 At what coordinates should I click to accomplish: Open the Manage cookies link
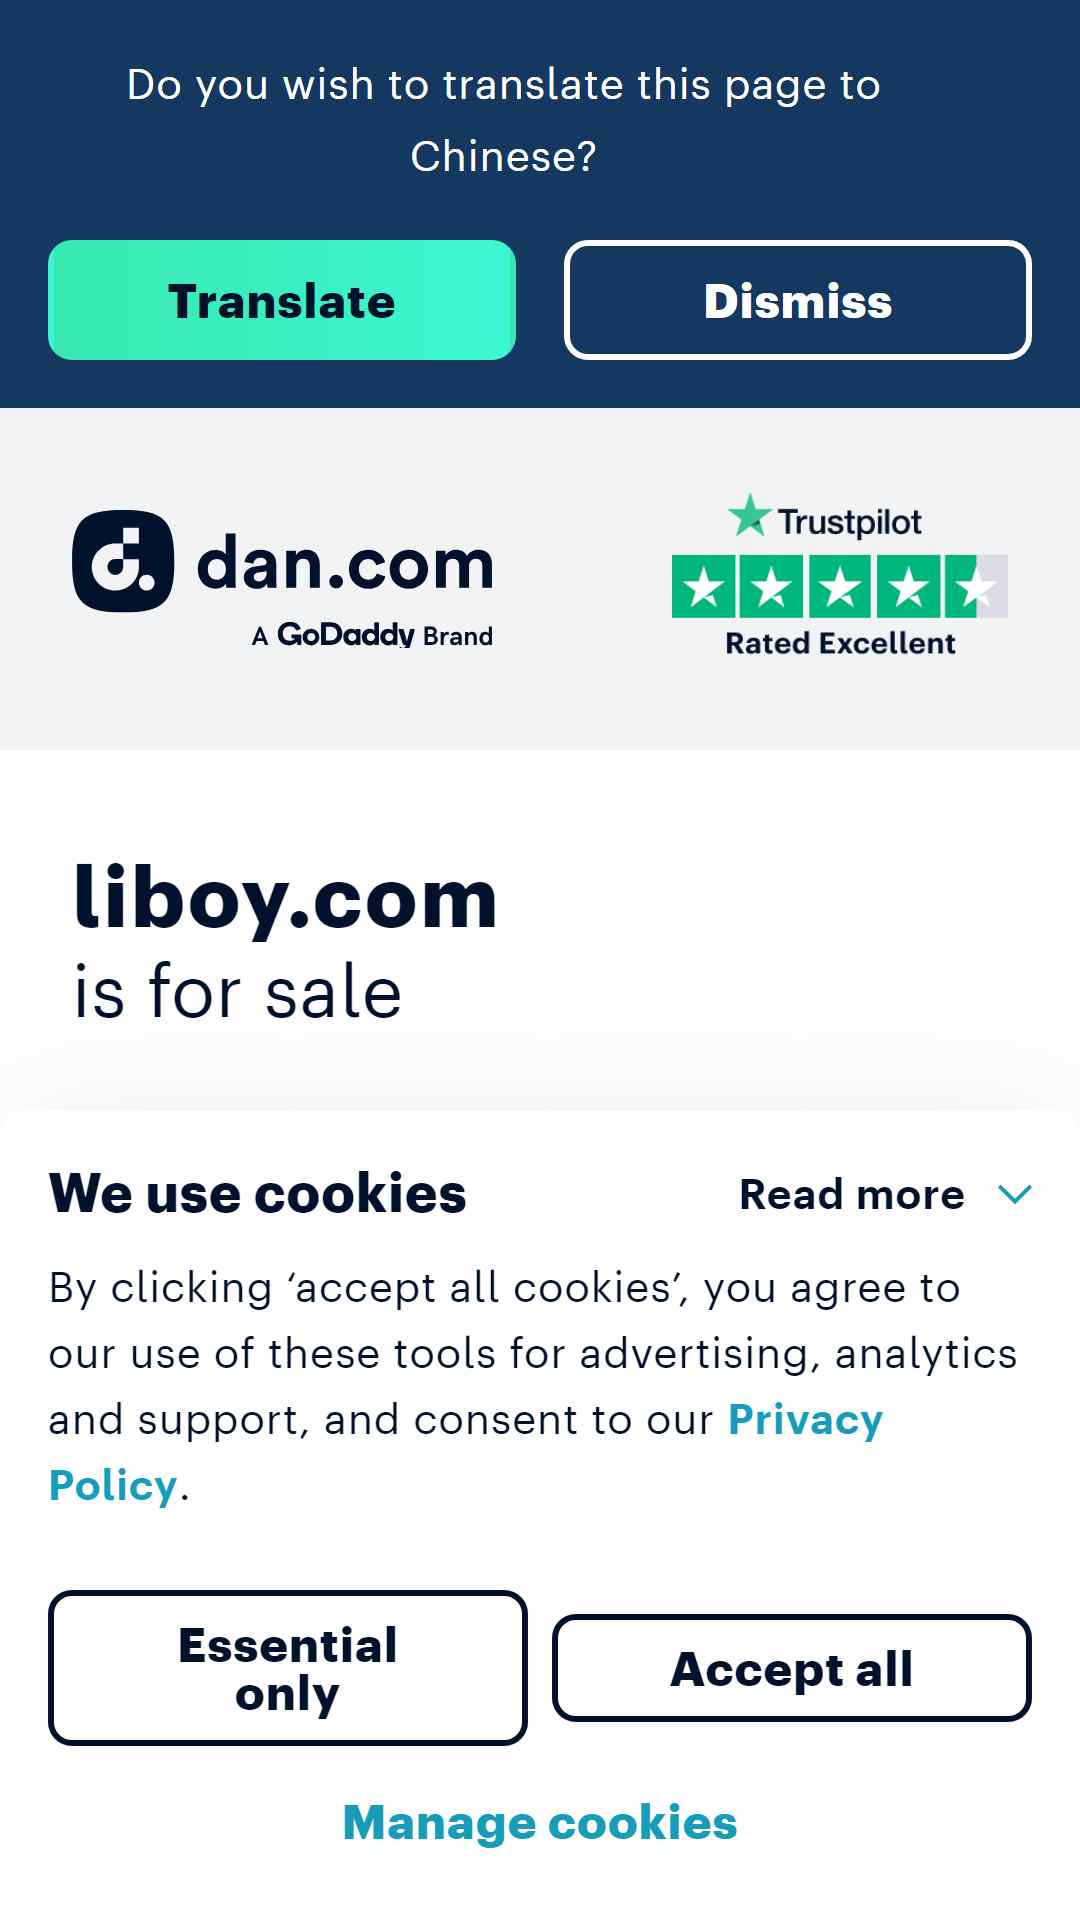(x=540, y=1822)
